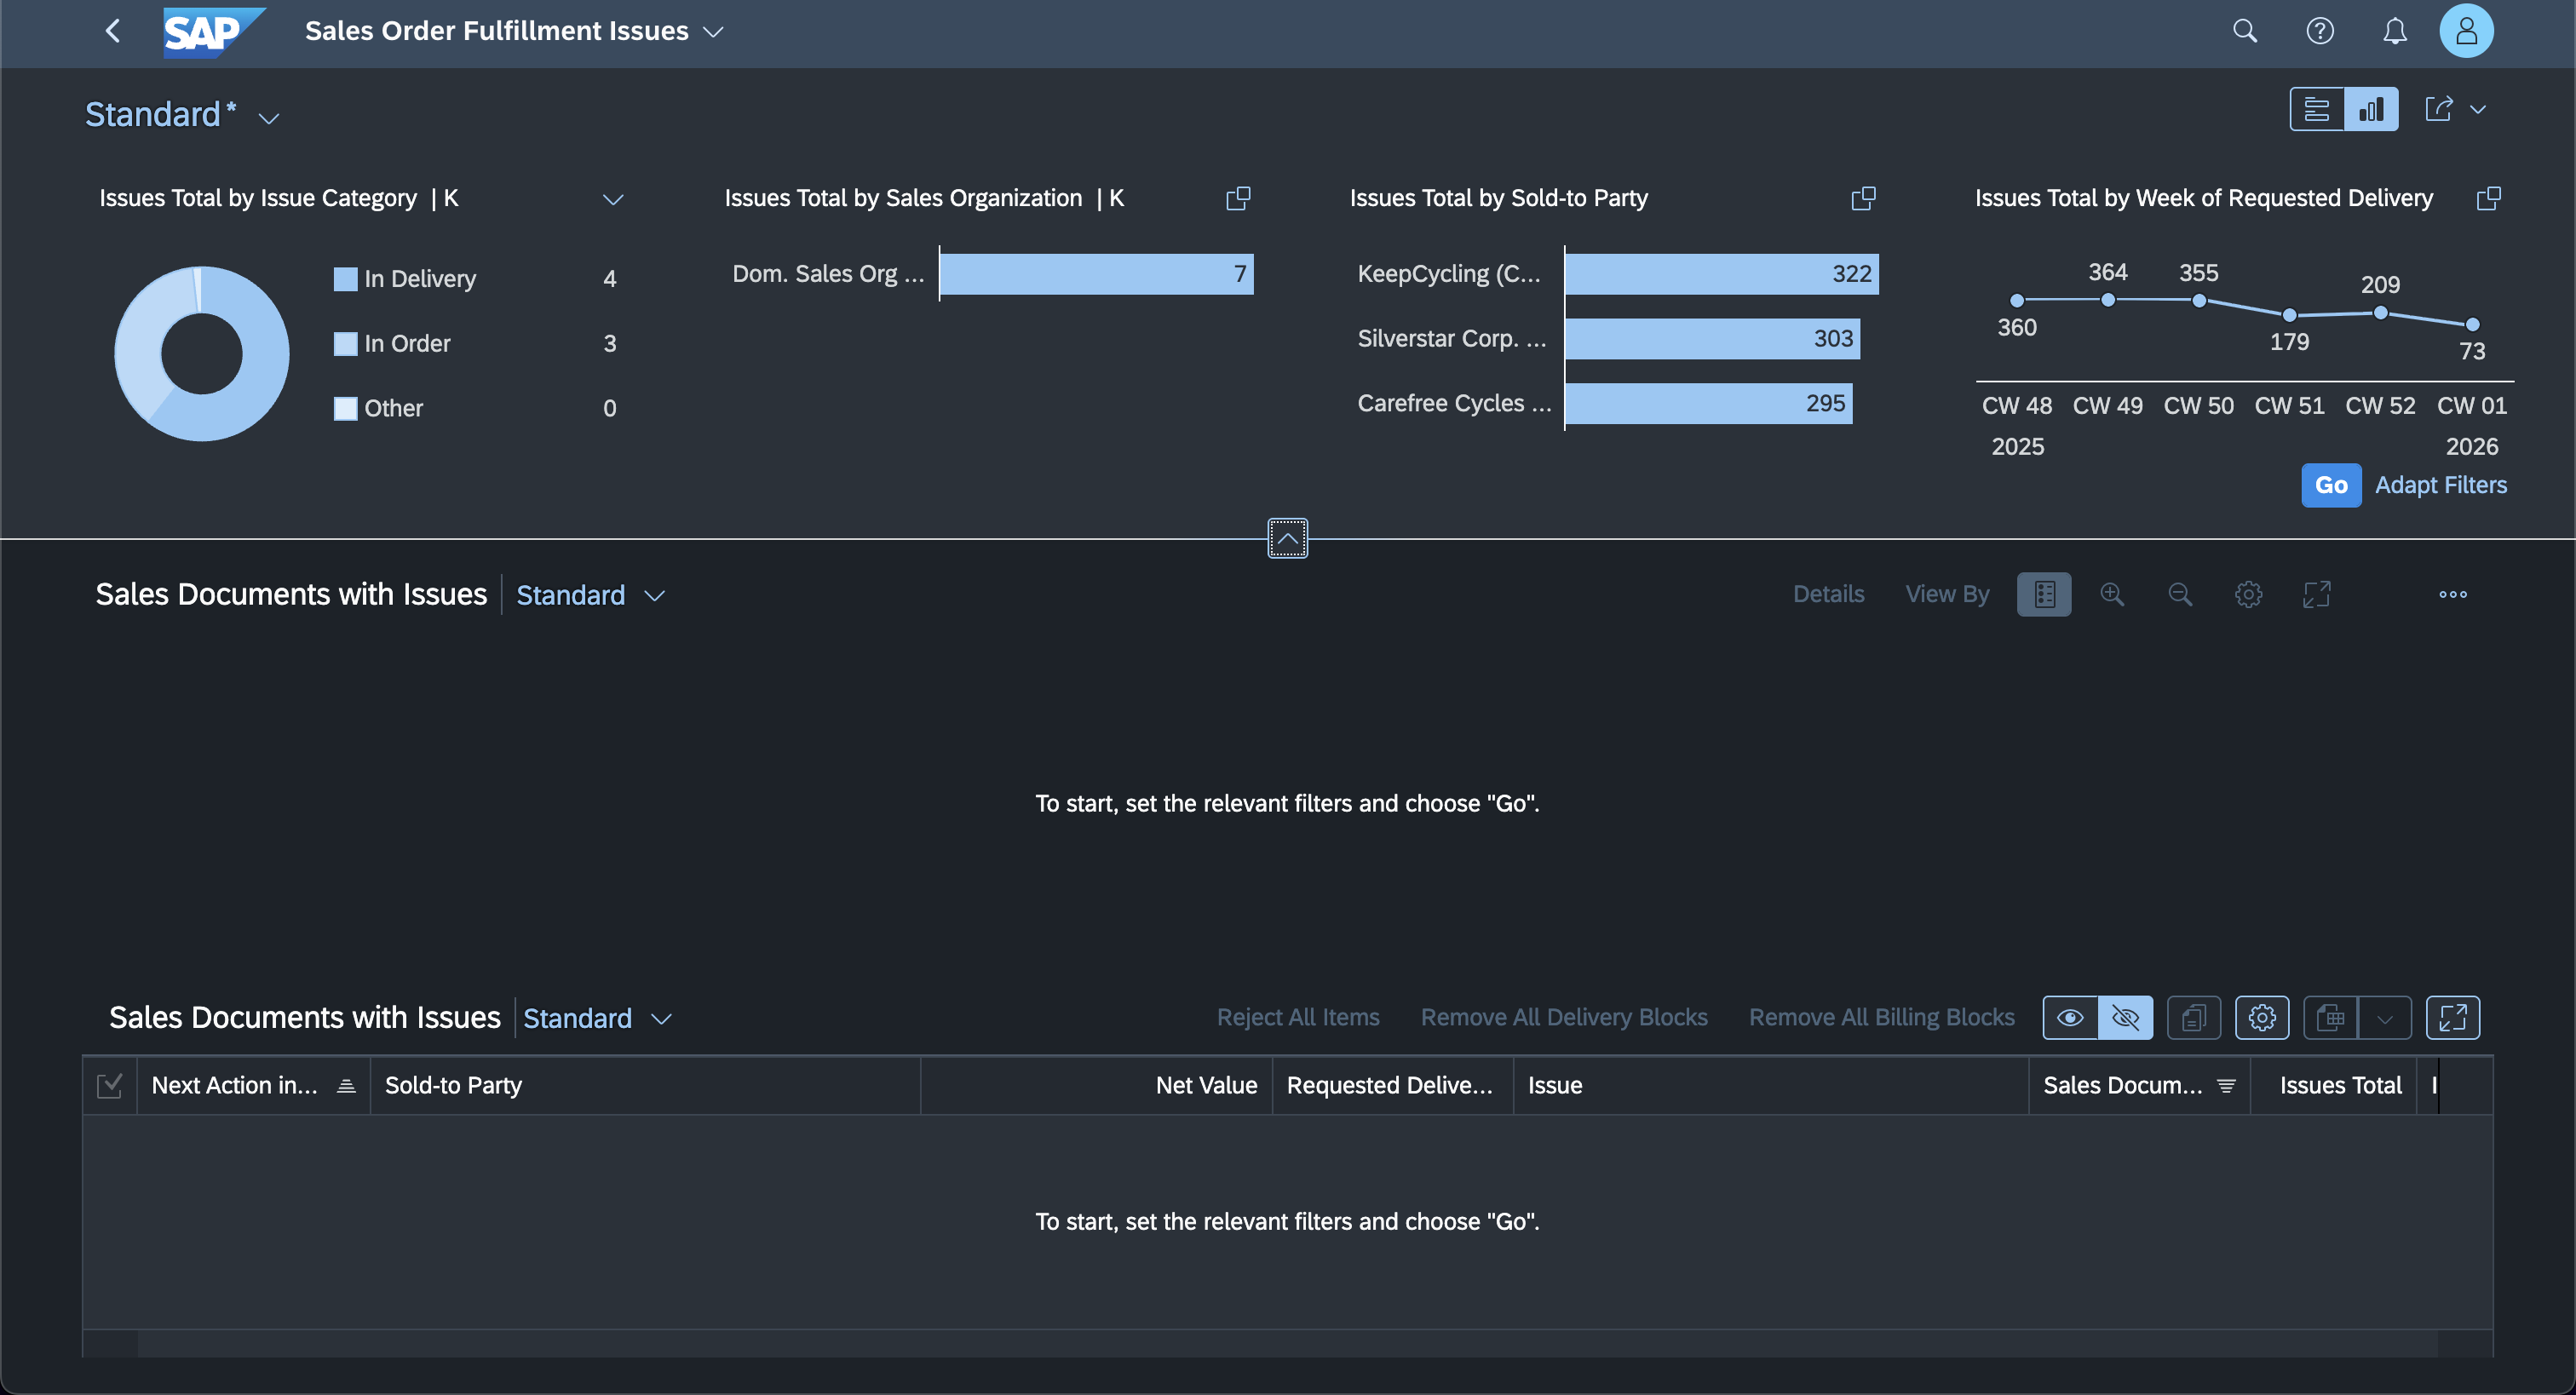Click the back navigation arrow
This screenshot has width=2576, height=1395.
113,31
